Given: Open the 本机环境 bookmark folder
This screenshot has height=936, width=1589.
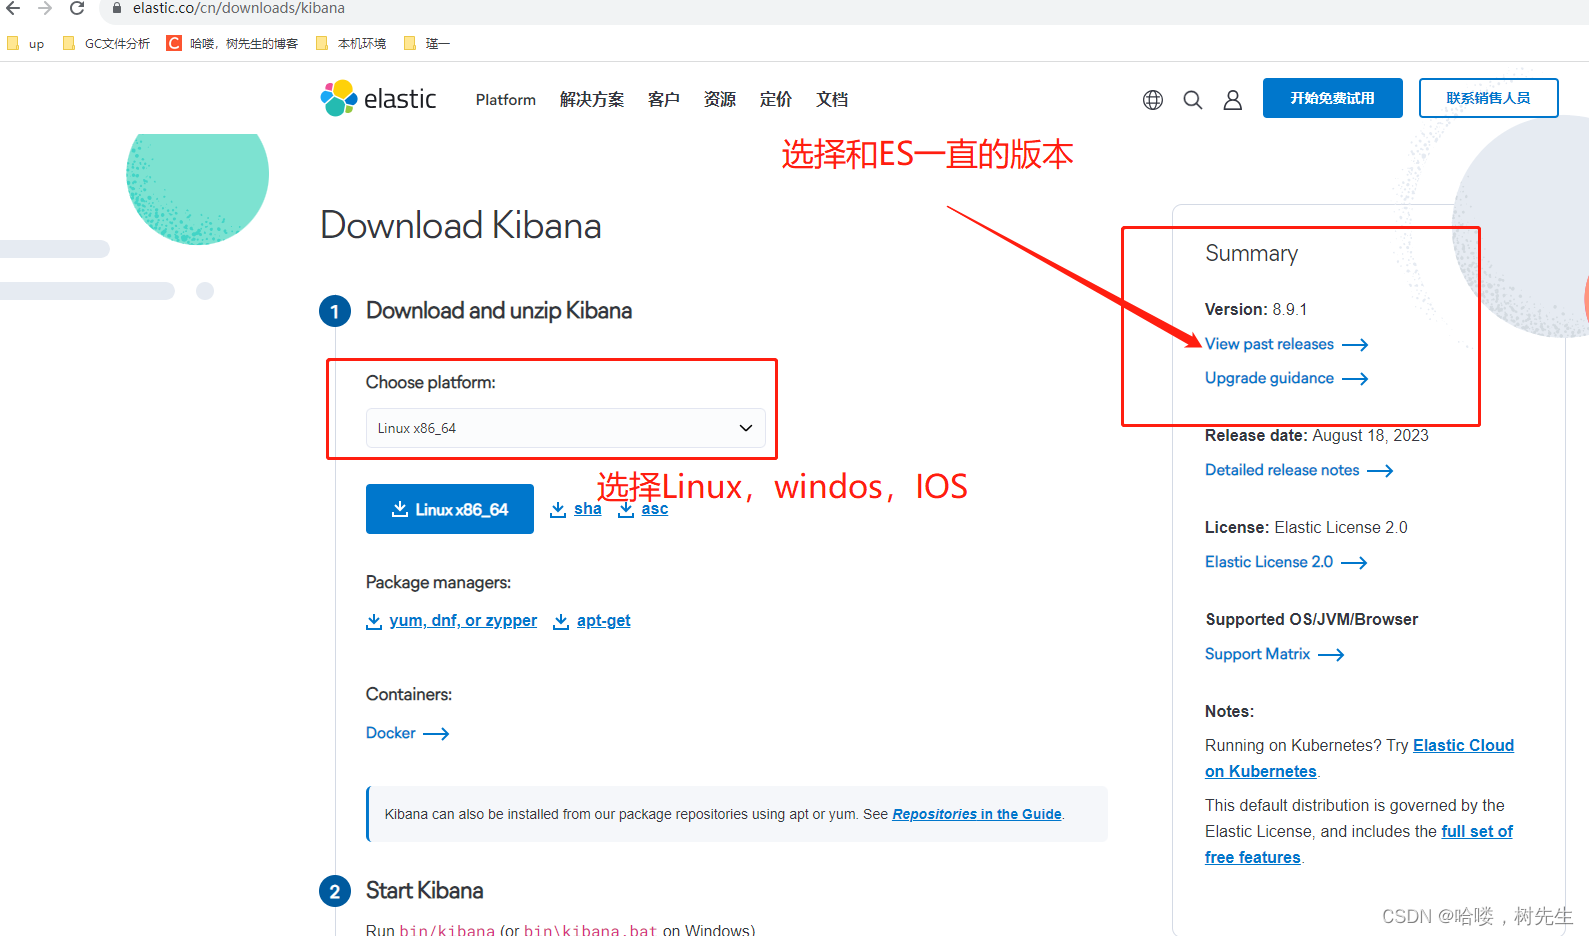Looking at the screenshot, I should coord(351,43).
